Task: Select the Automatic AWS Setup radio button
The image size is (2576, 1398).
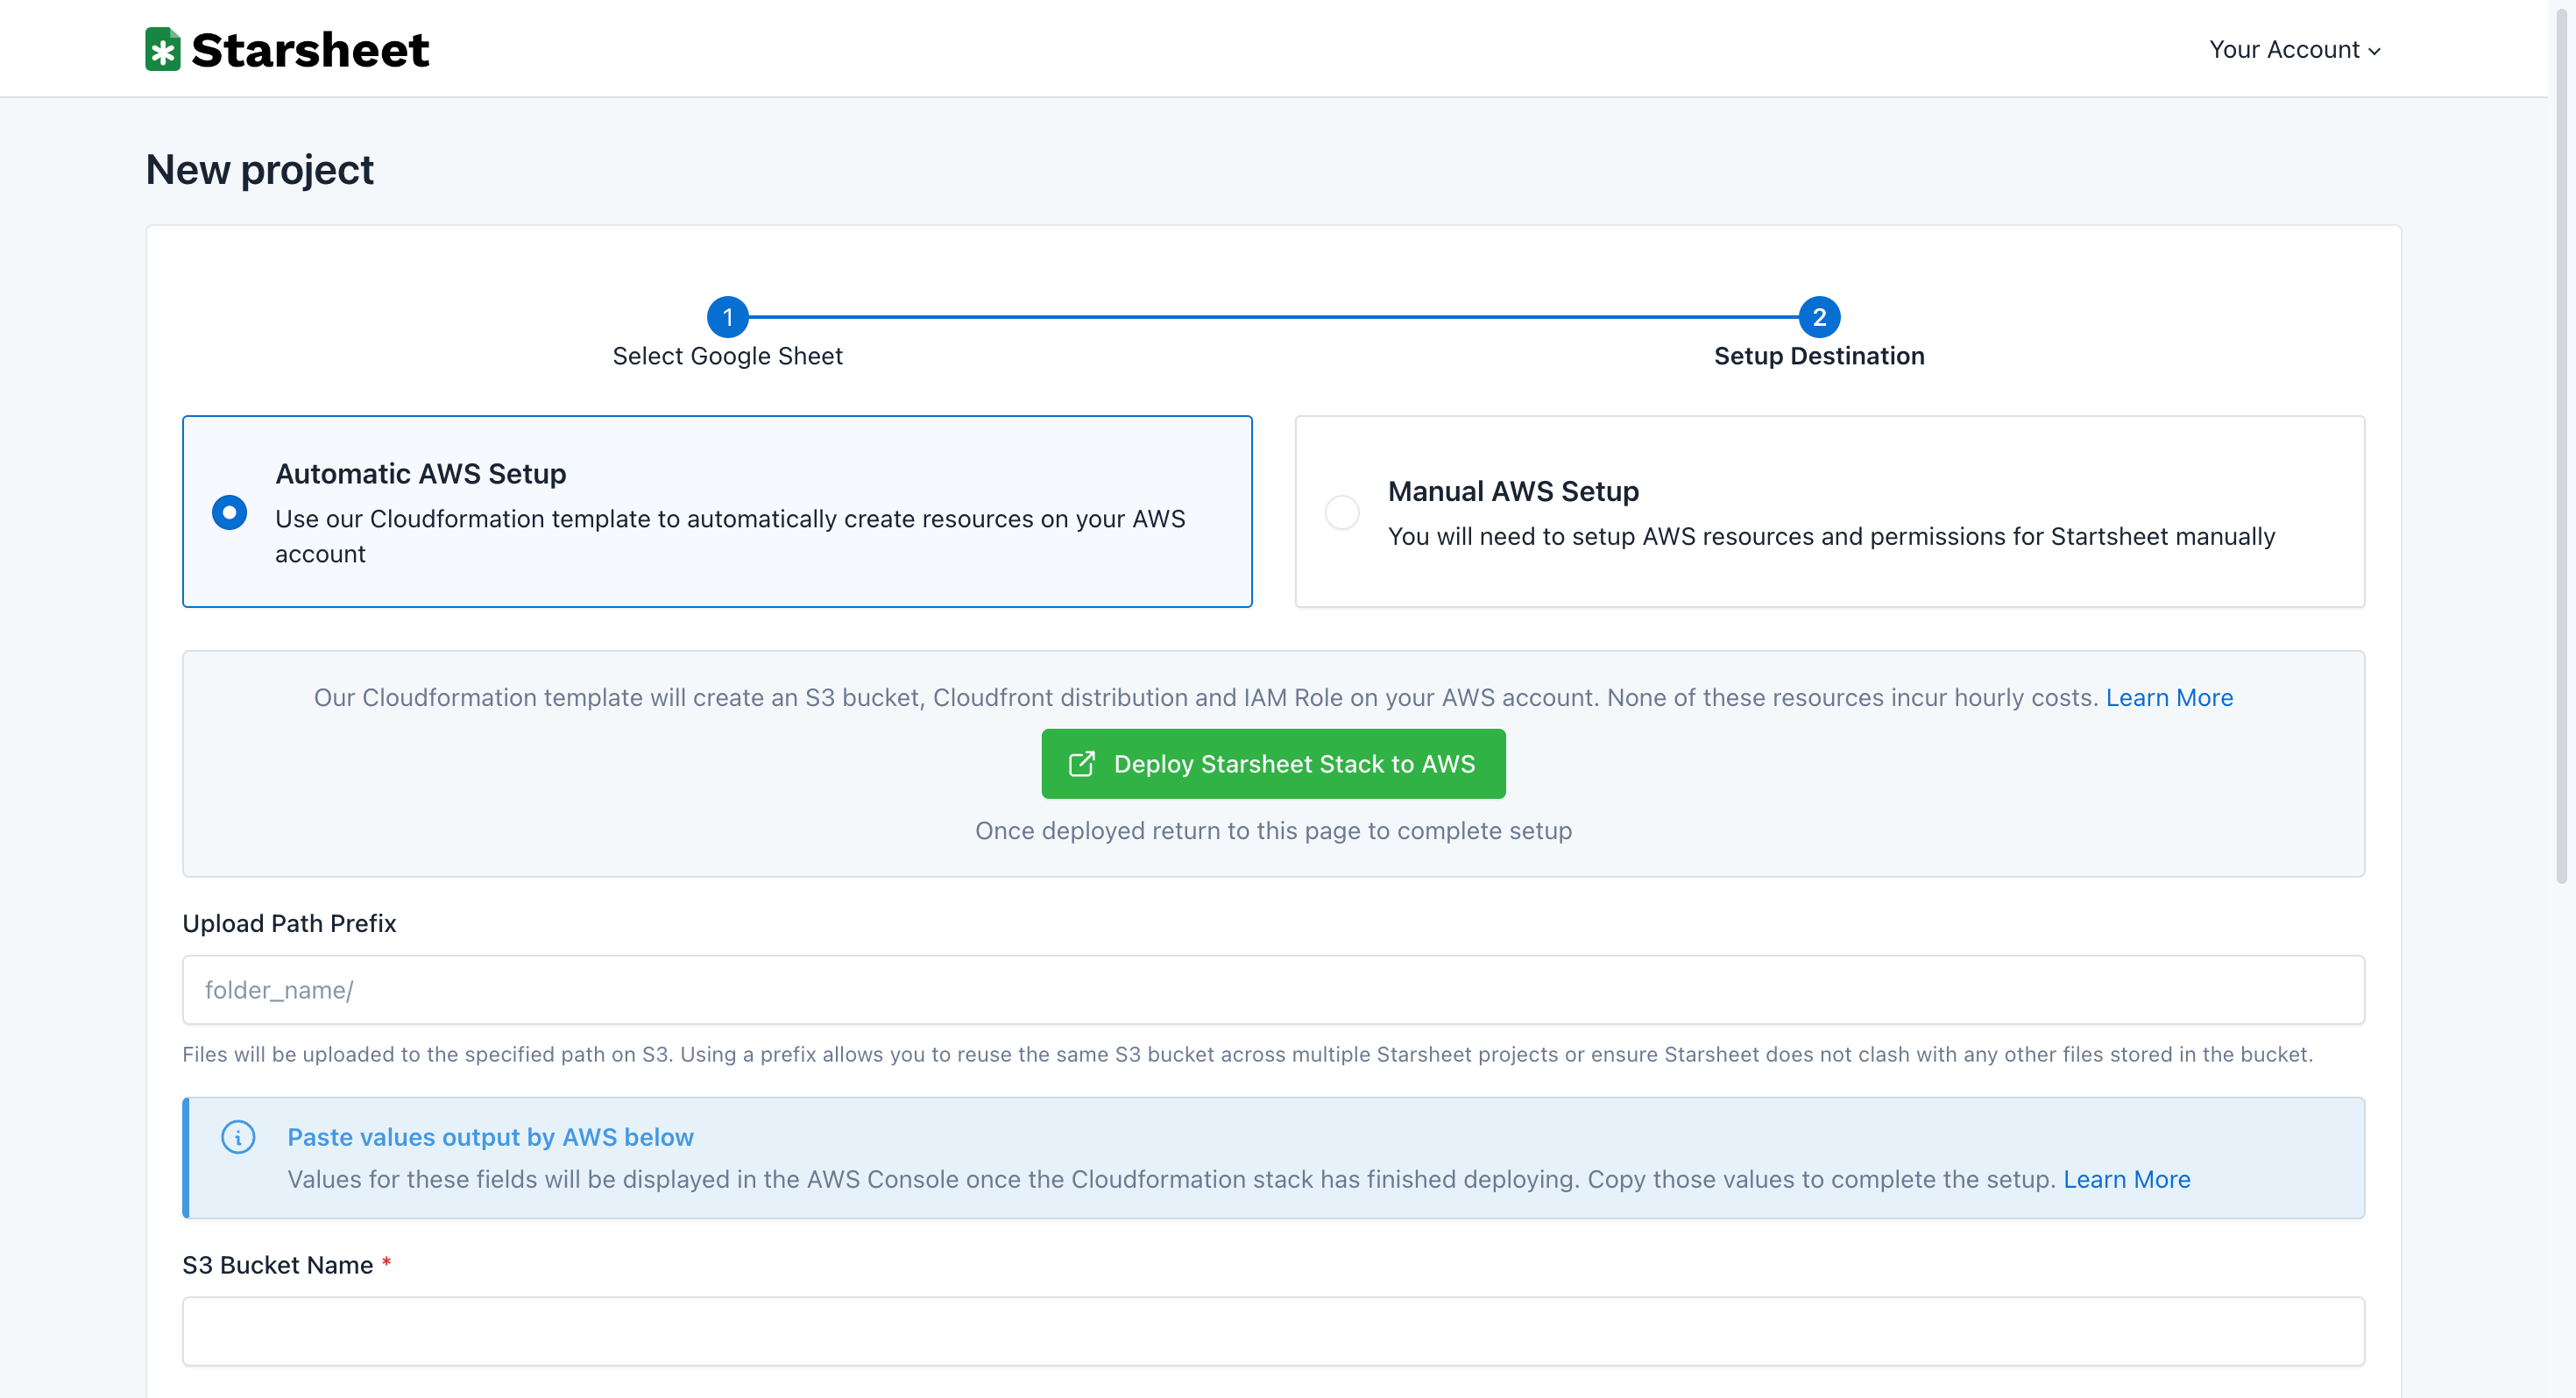Action: 229,512
